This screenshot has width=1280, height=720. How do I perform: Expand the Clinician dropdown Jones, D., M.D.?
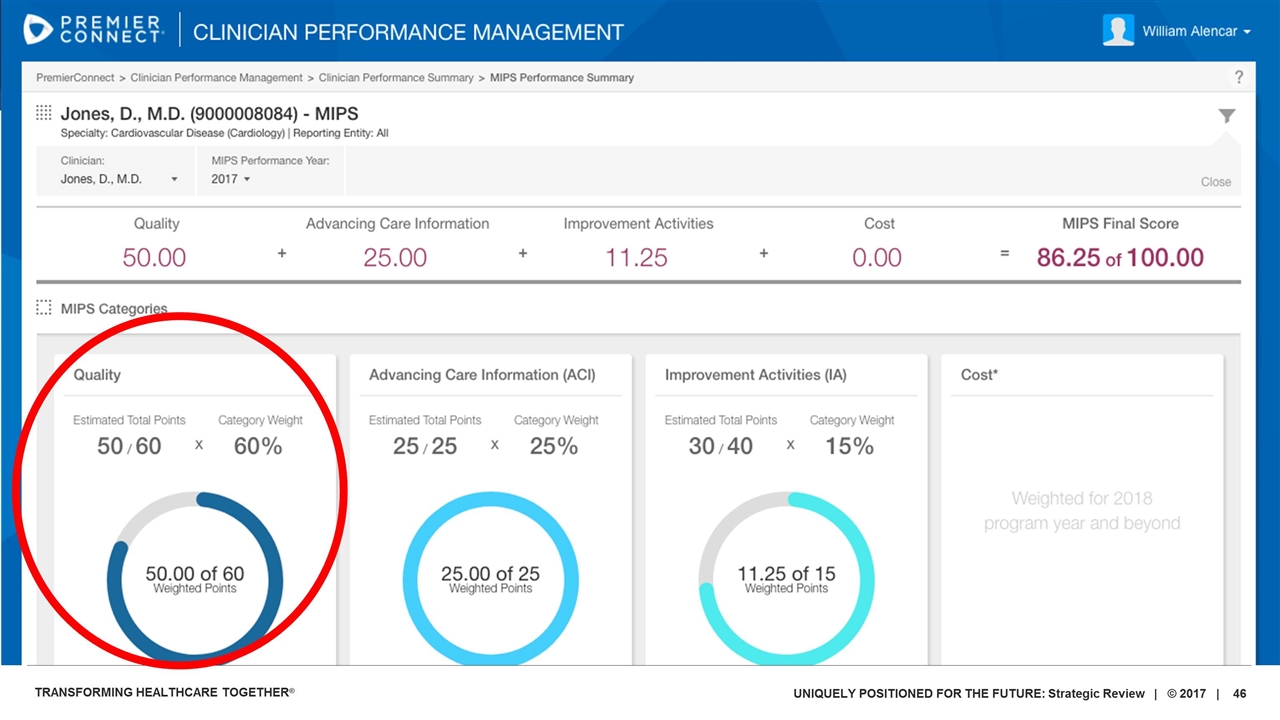[119, 179]
